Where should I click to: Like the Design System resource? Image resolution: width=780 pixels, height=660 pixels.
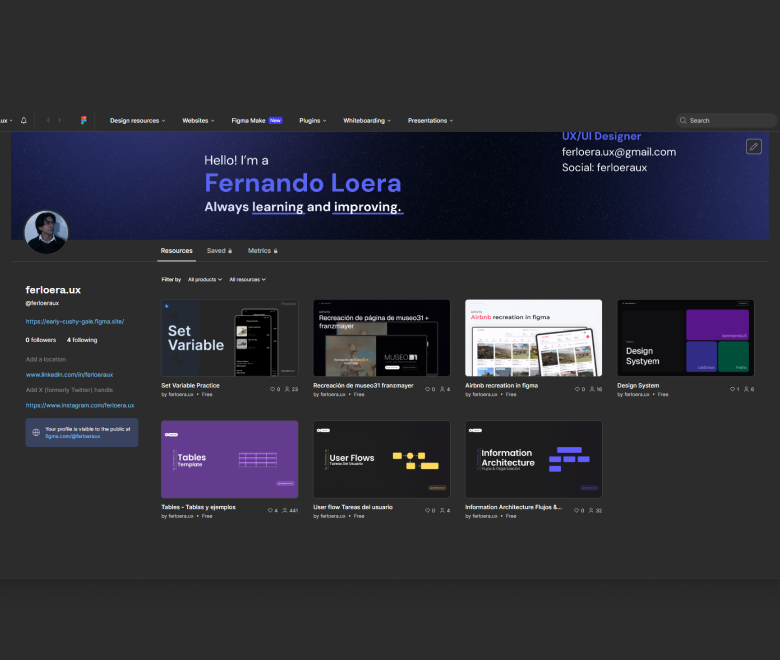[x=732, y=389]
